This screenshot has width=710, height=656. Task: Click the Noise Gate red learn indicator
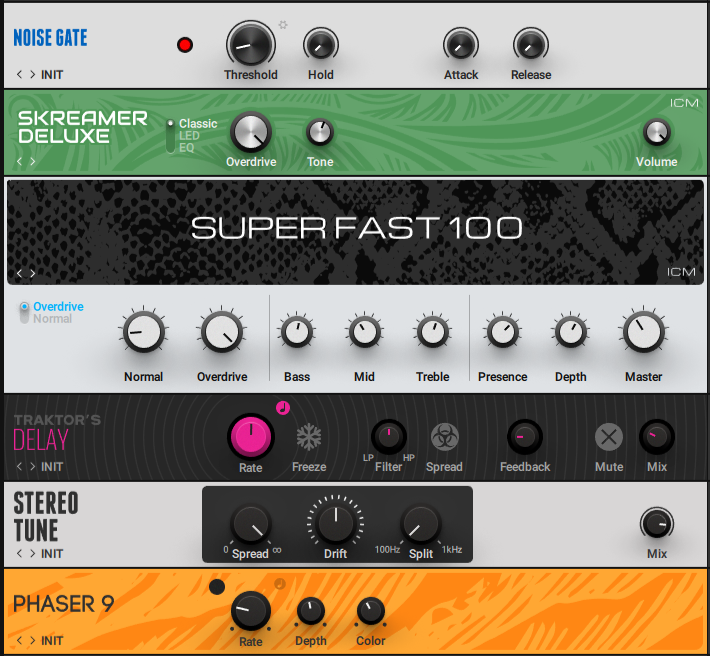(x=185, y=45)
